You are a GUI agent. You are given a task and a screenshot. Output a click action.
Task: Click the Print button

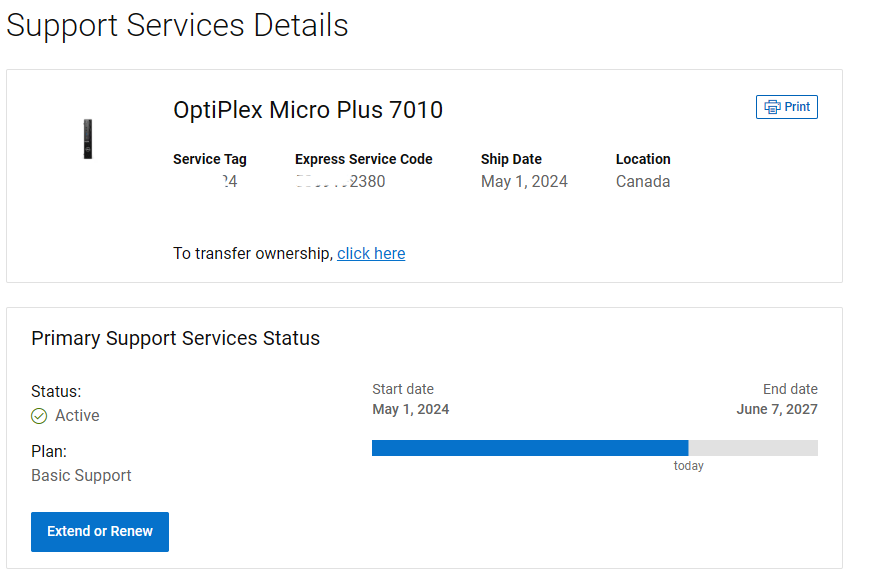787,107
